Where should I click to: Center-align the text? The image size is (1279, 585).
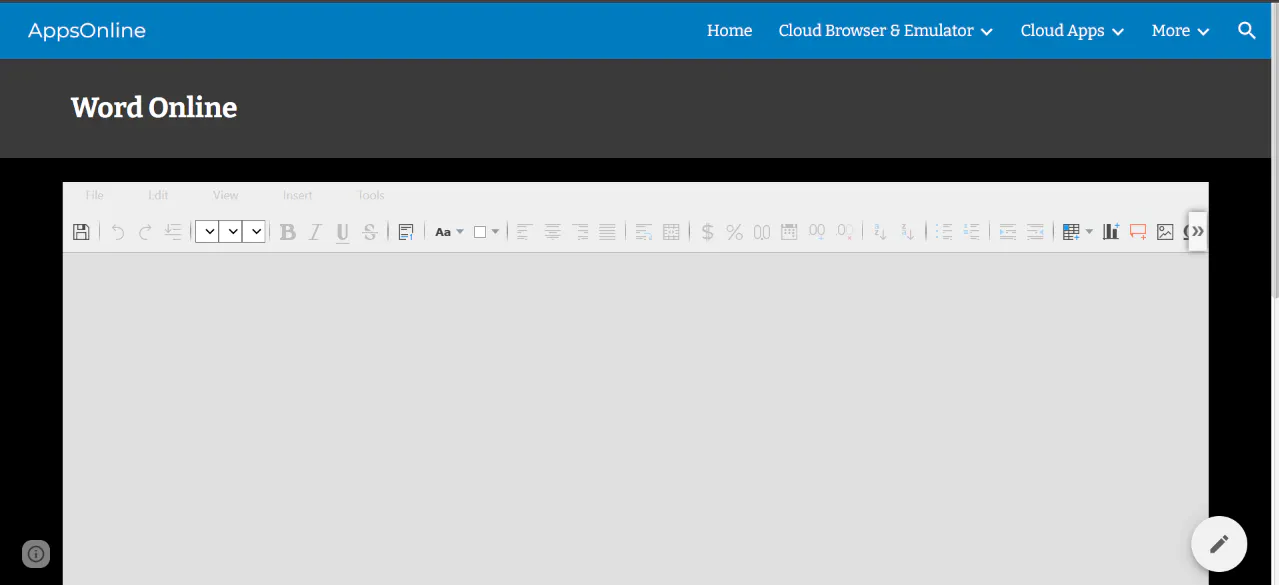(552, 232)
